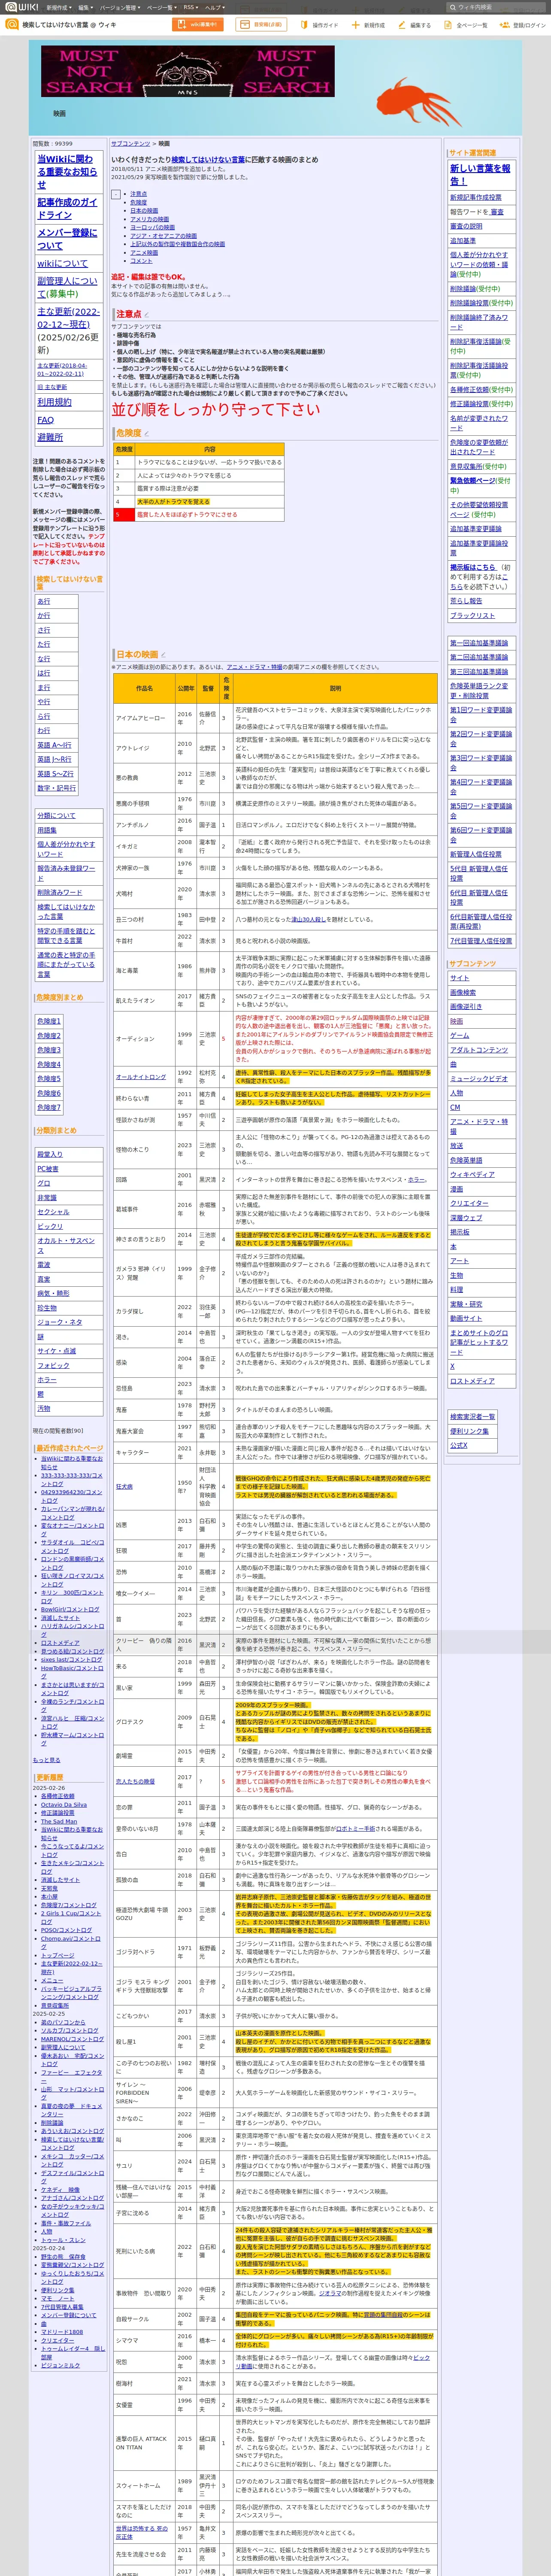Click the edit pencil beside the 注意点 heading
This screenshot has height=2576, width=551.
[x=146, y=315]
